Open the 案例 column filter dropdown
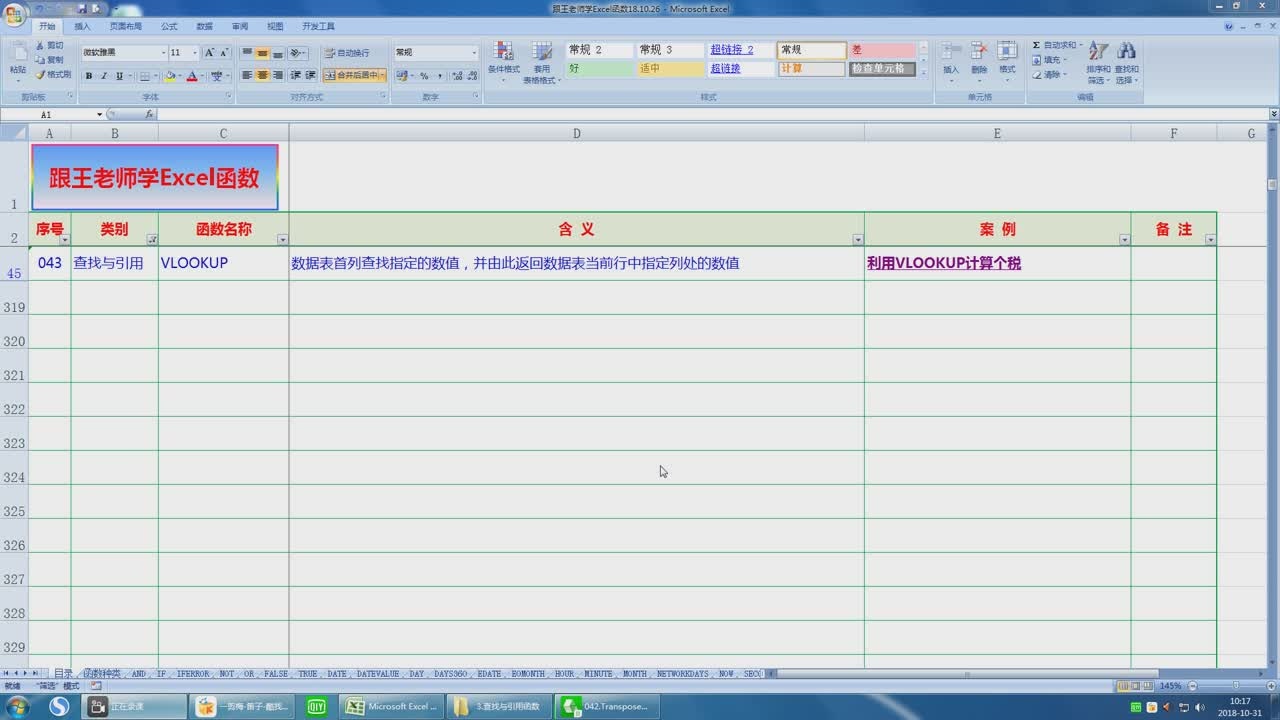This screenshot has width=1280, height=720. [1125, 240]
